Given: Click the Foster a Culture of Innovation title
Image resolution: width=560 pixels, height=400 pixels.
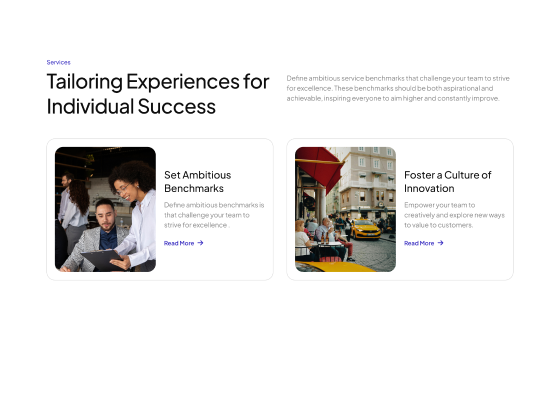Looking at the screenshot, I should [x=448, y=181].
